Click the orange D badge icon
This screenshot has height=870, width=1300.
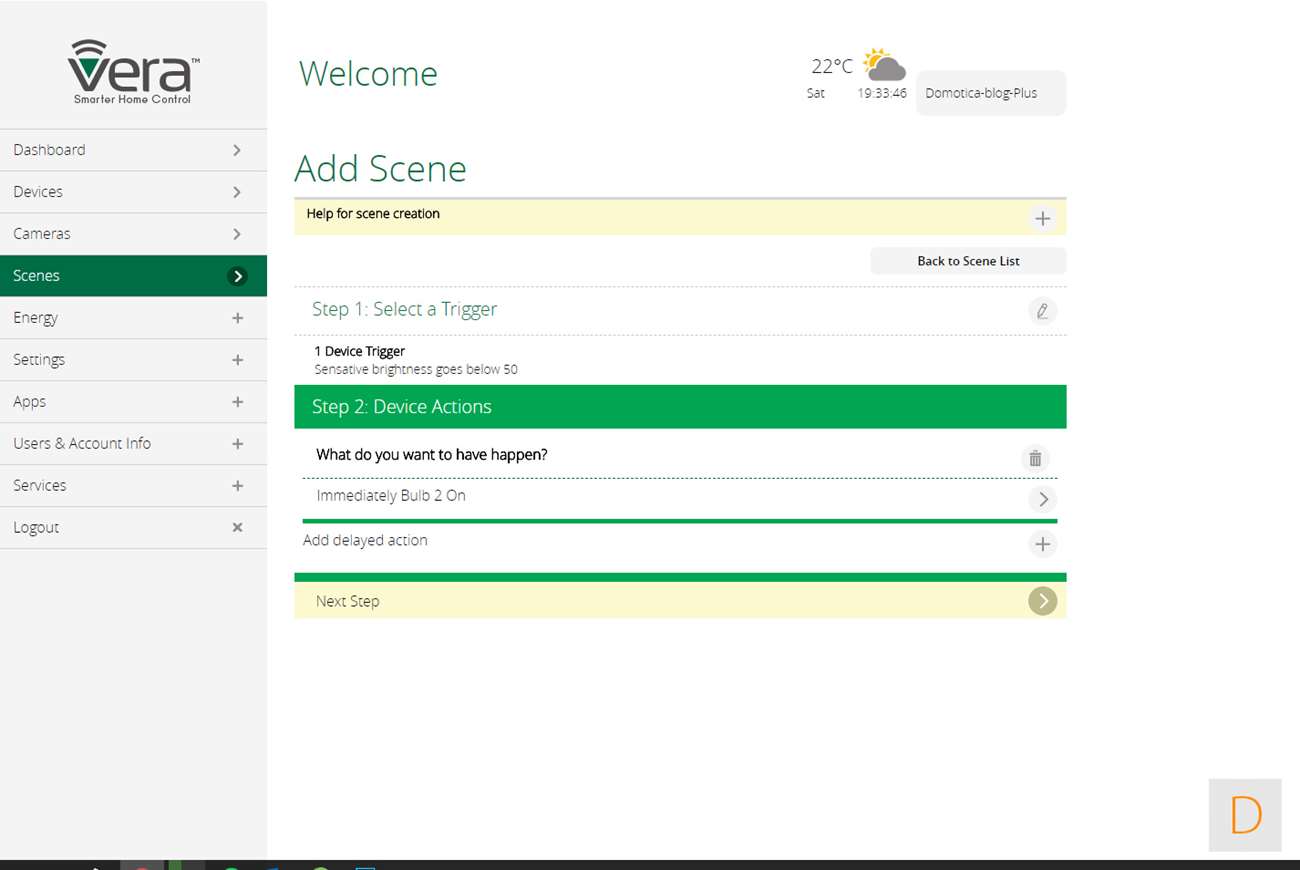tap(1245, 815)
